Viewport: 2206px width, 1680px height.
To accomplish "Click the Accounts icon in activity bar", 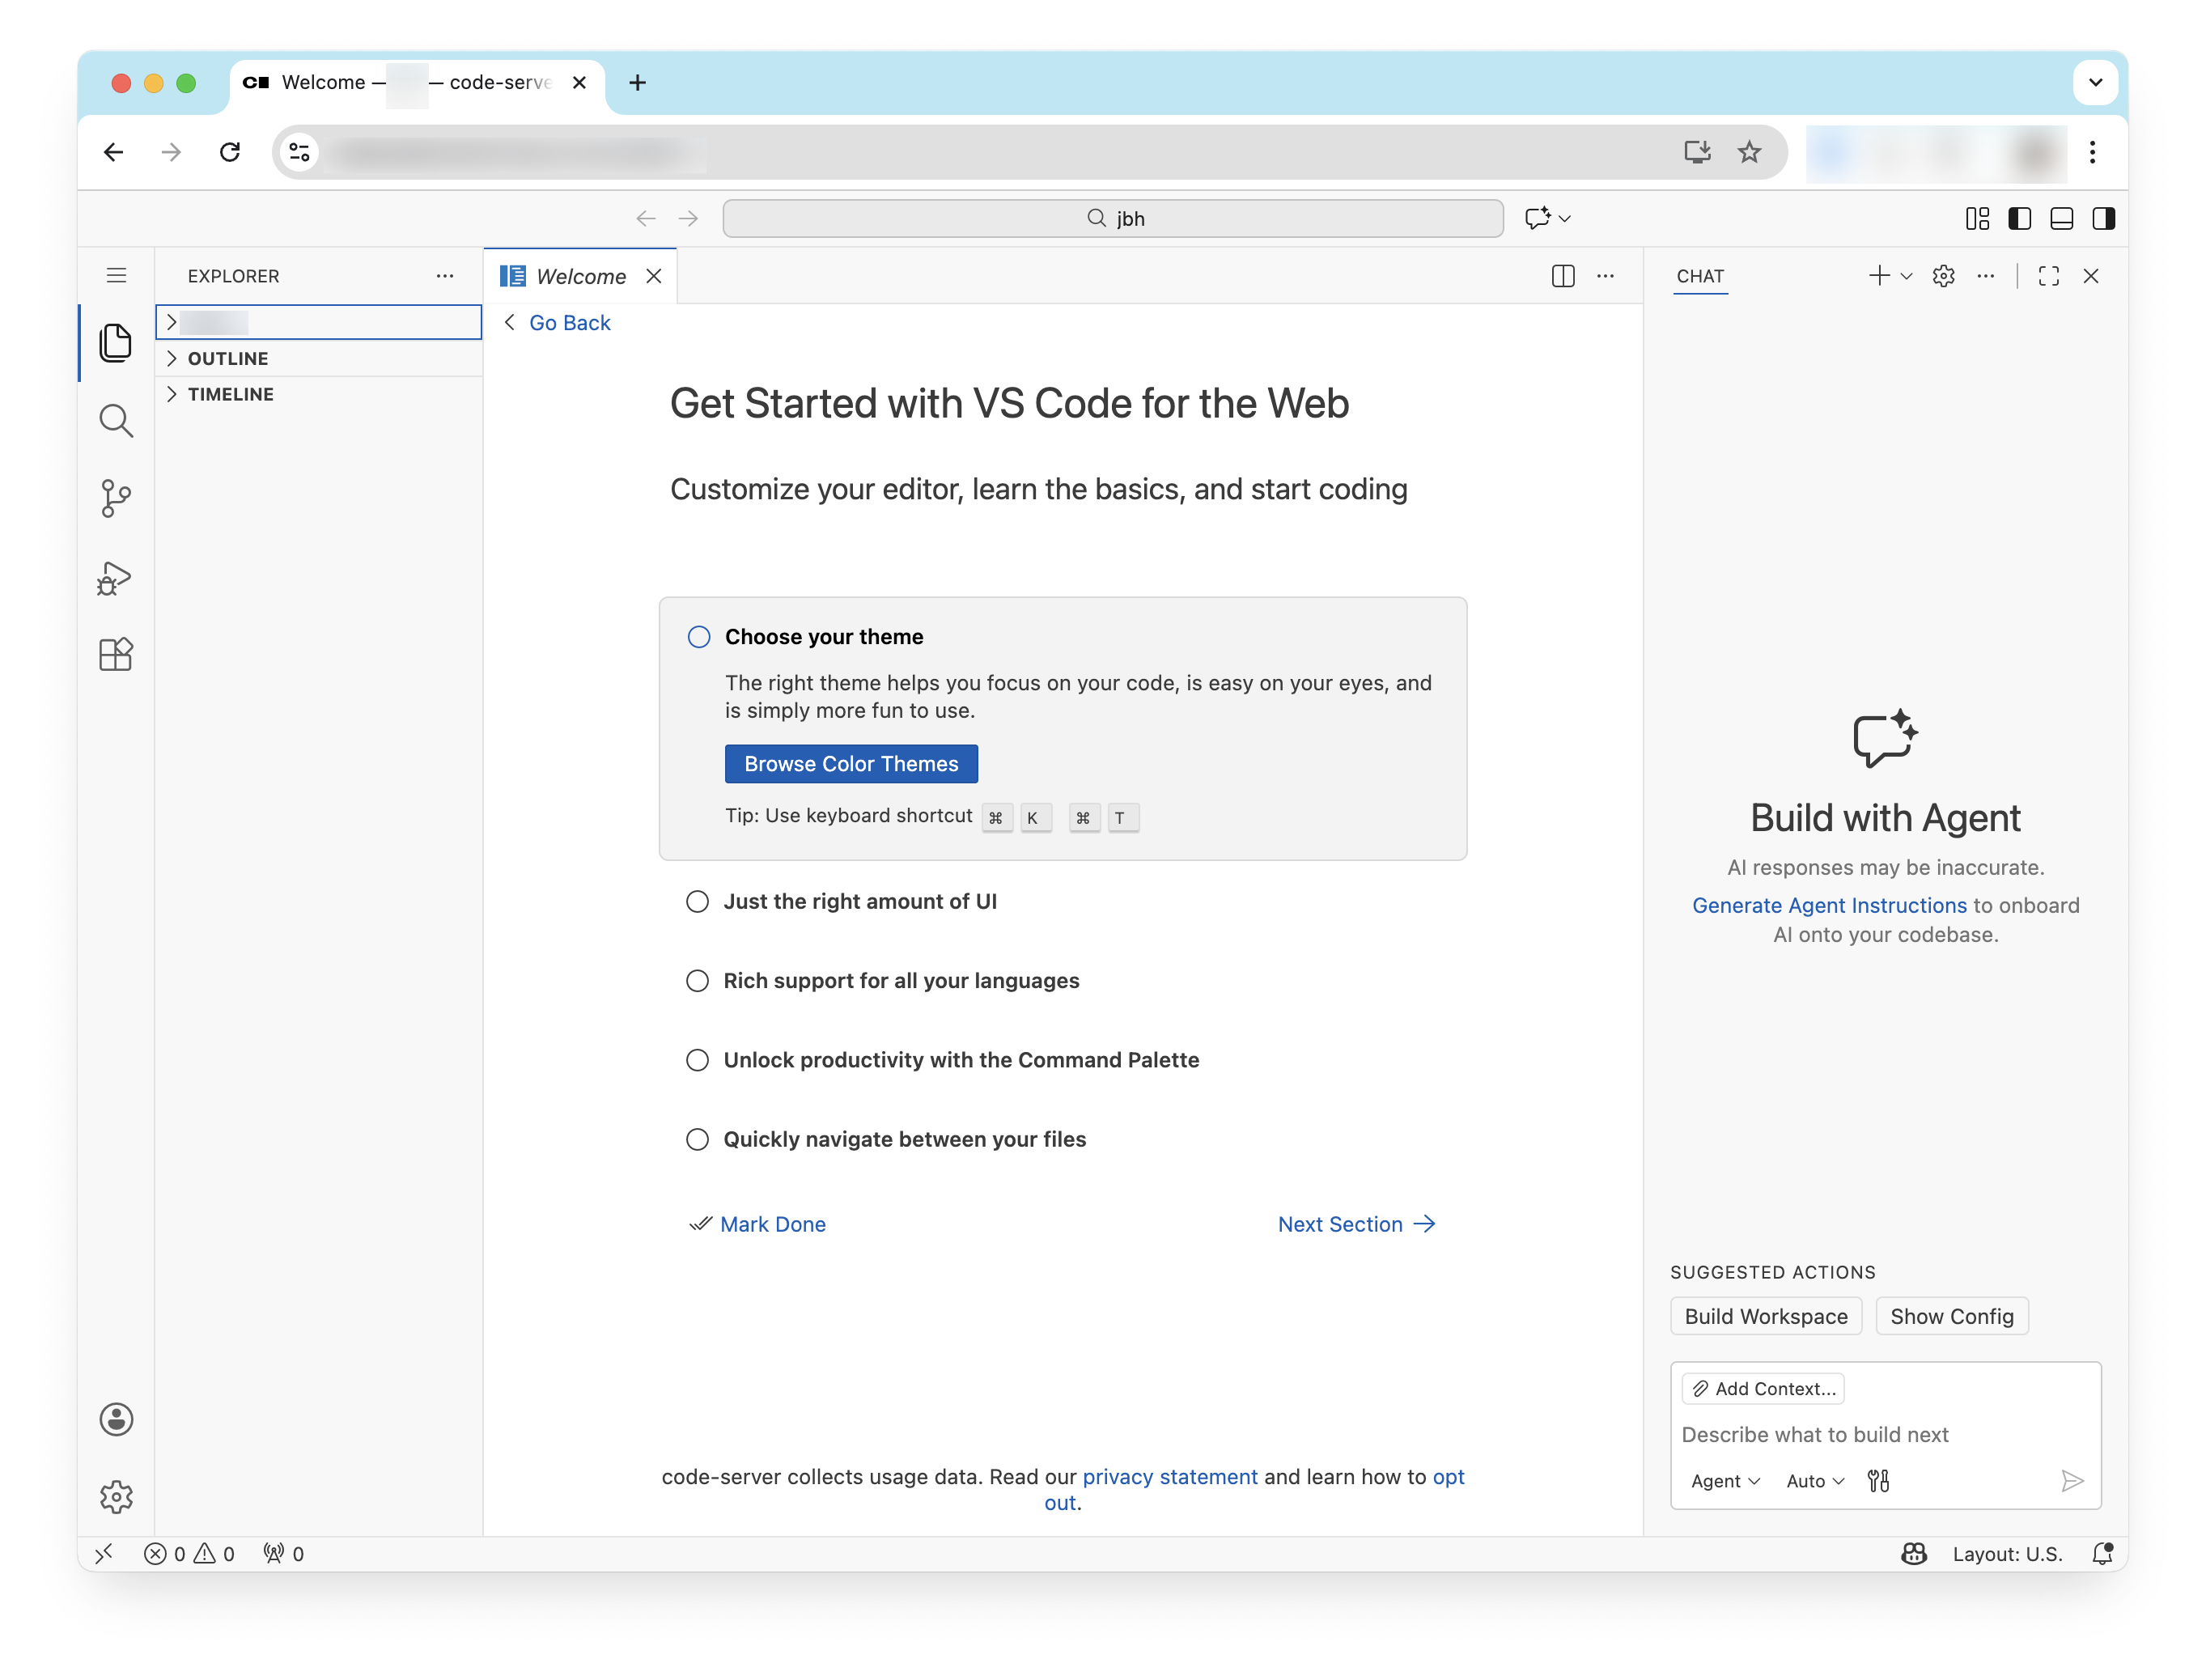I will click(116, 1419).
